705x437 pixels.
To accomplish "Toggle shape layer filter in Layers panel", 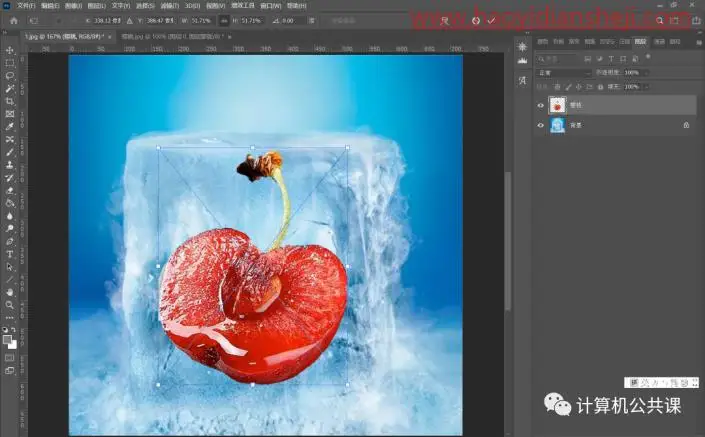I will (x=623, y=59).
